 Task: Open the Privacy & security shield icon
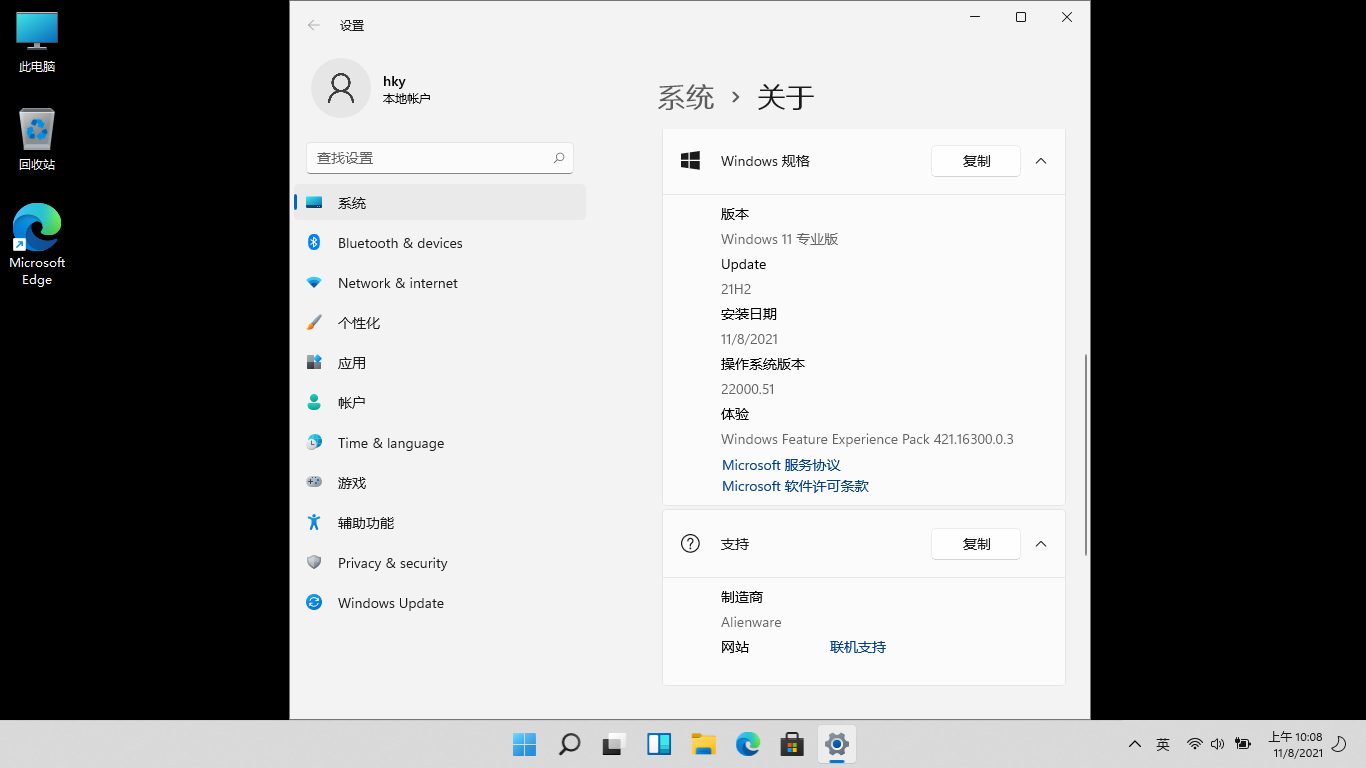click(x=314, y=562)
